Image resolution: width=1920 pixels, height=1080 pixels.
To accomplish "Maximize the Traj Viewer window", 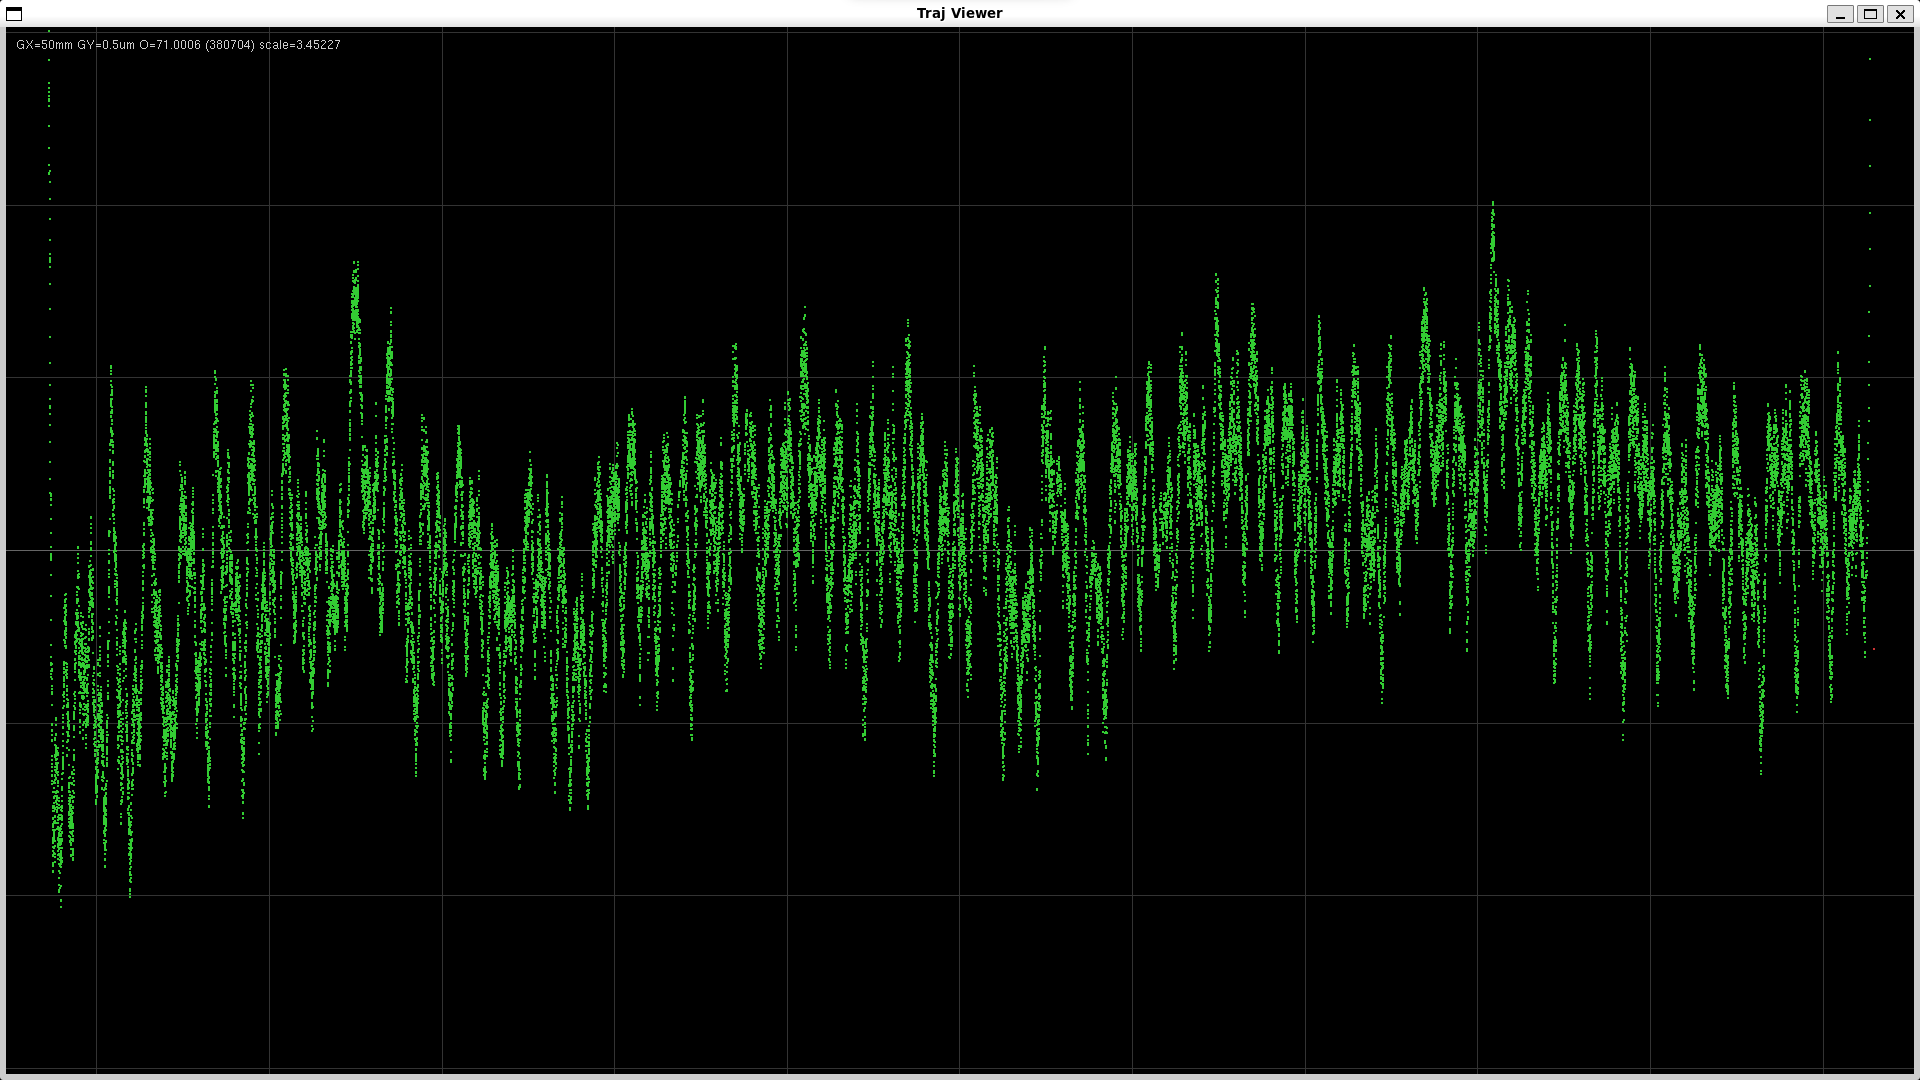I will click(1870, 14).
